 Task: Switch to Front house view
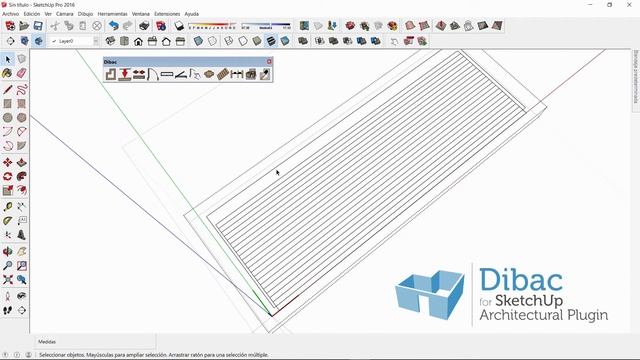[x=138, y=41]
